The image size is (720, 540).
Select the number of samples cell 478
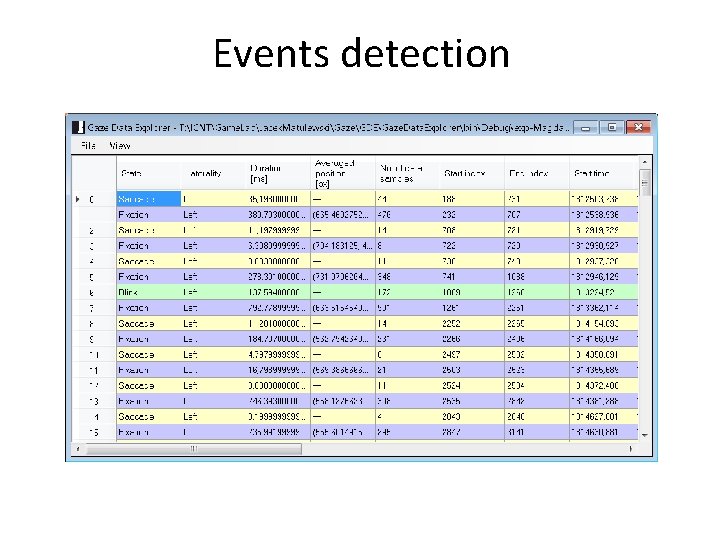[408, 214]
